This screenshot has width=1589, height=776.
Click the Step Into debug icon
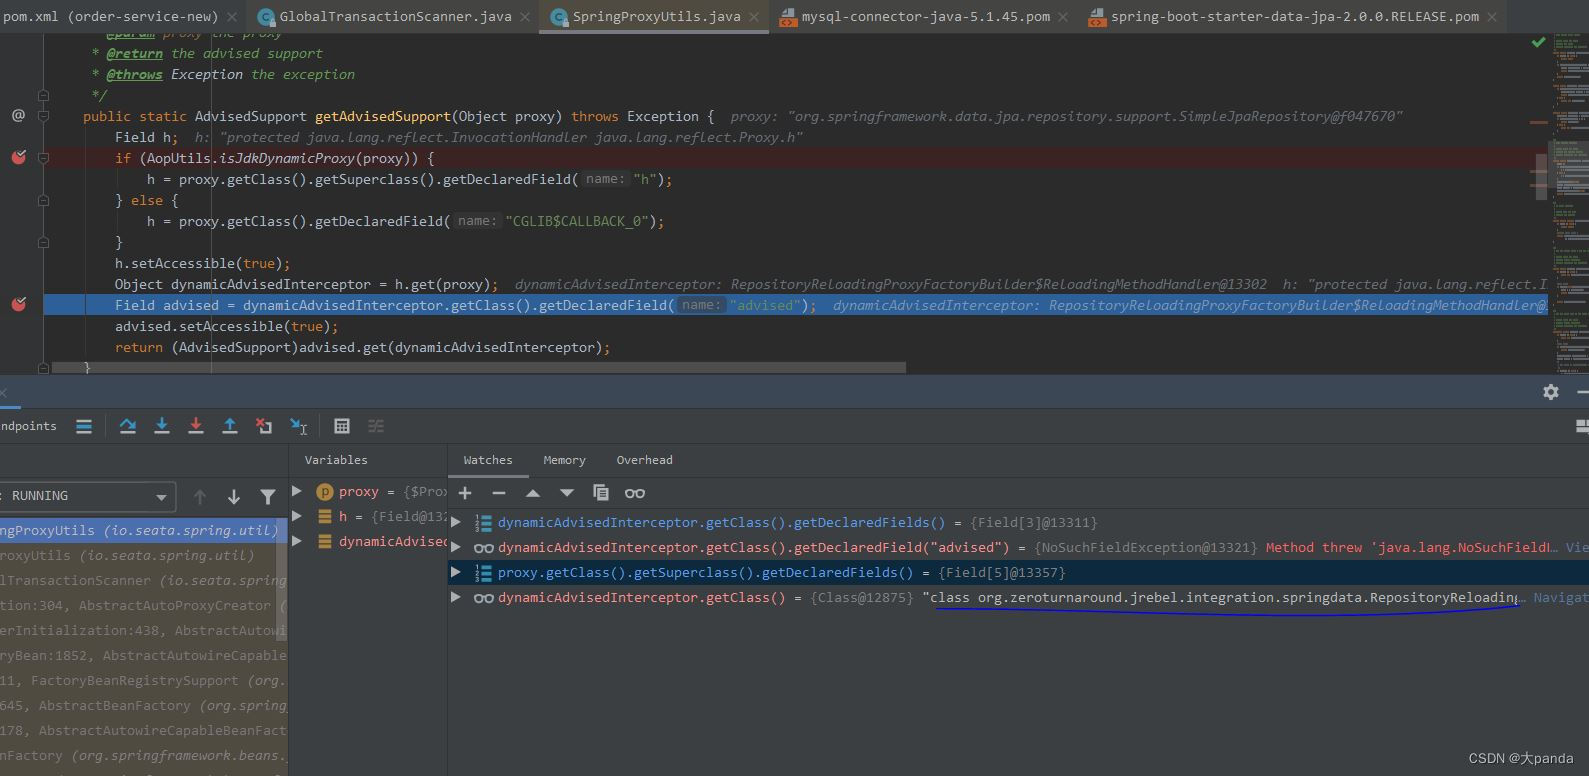coord(161,426)
